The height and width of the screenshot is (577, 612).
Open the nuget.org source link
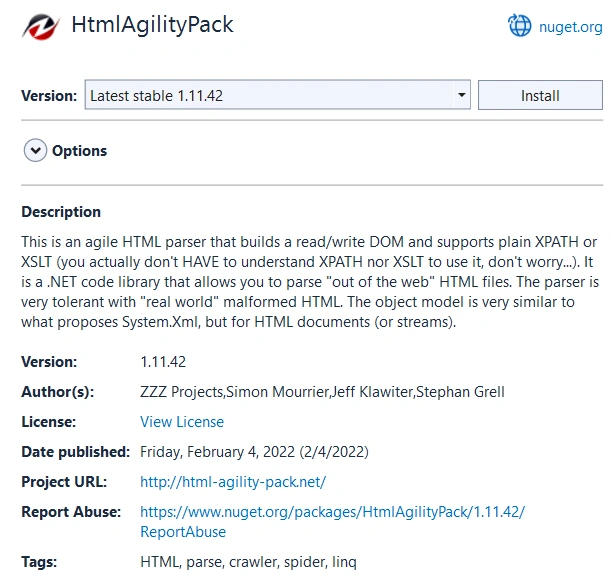click(571, 27)
